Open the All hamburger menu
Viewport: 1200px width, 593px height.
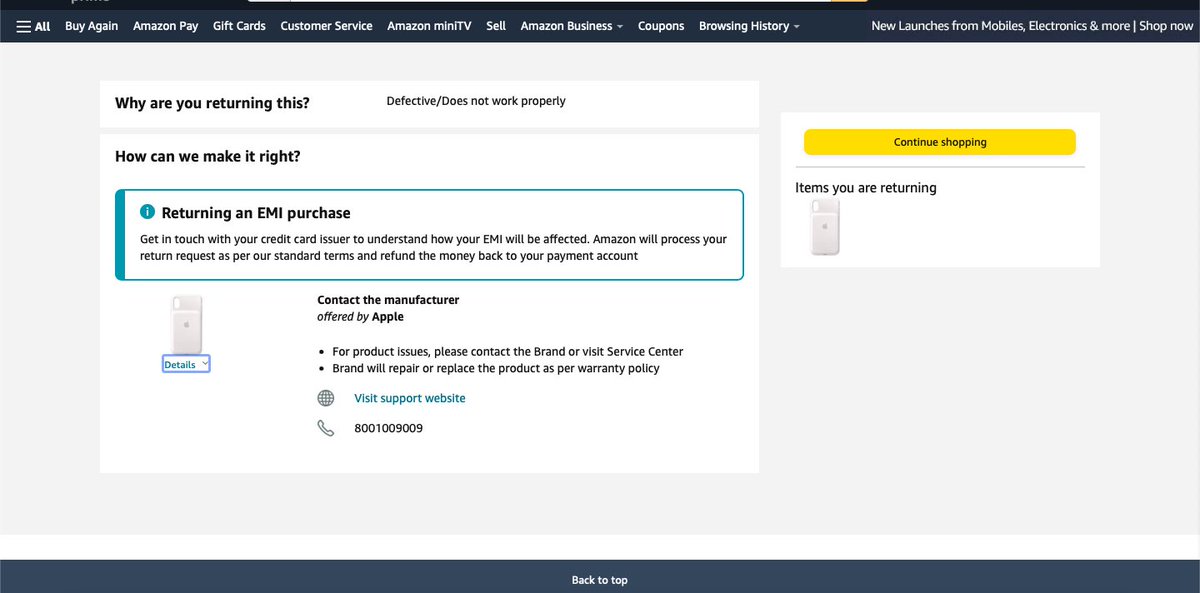34,26
